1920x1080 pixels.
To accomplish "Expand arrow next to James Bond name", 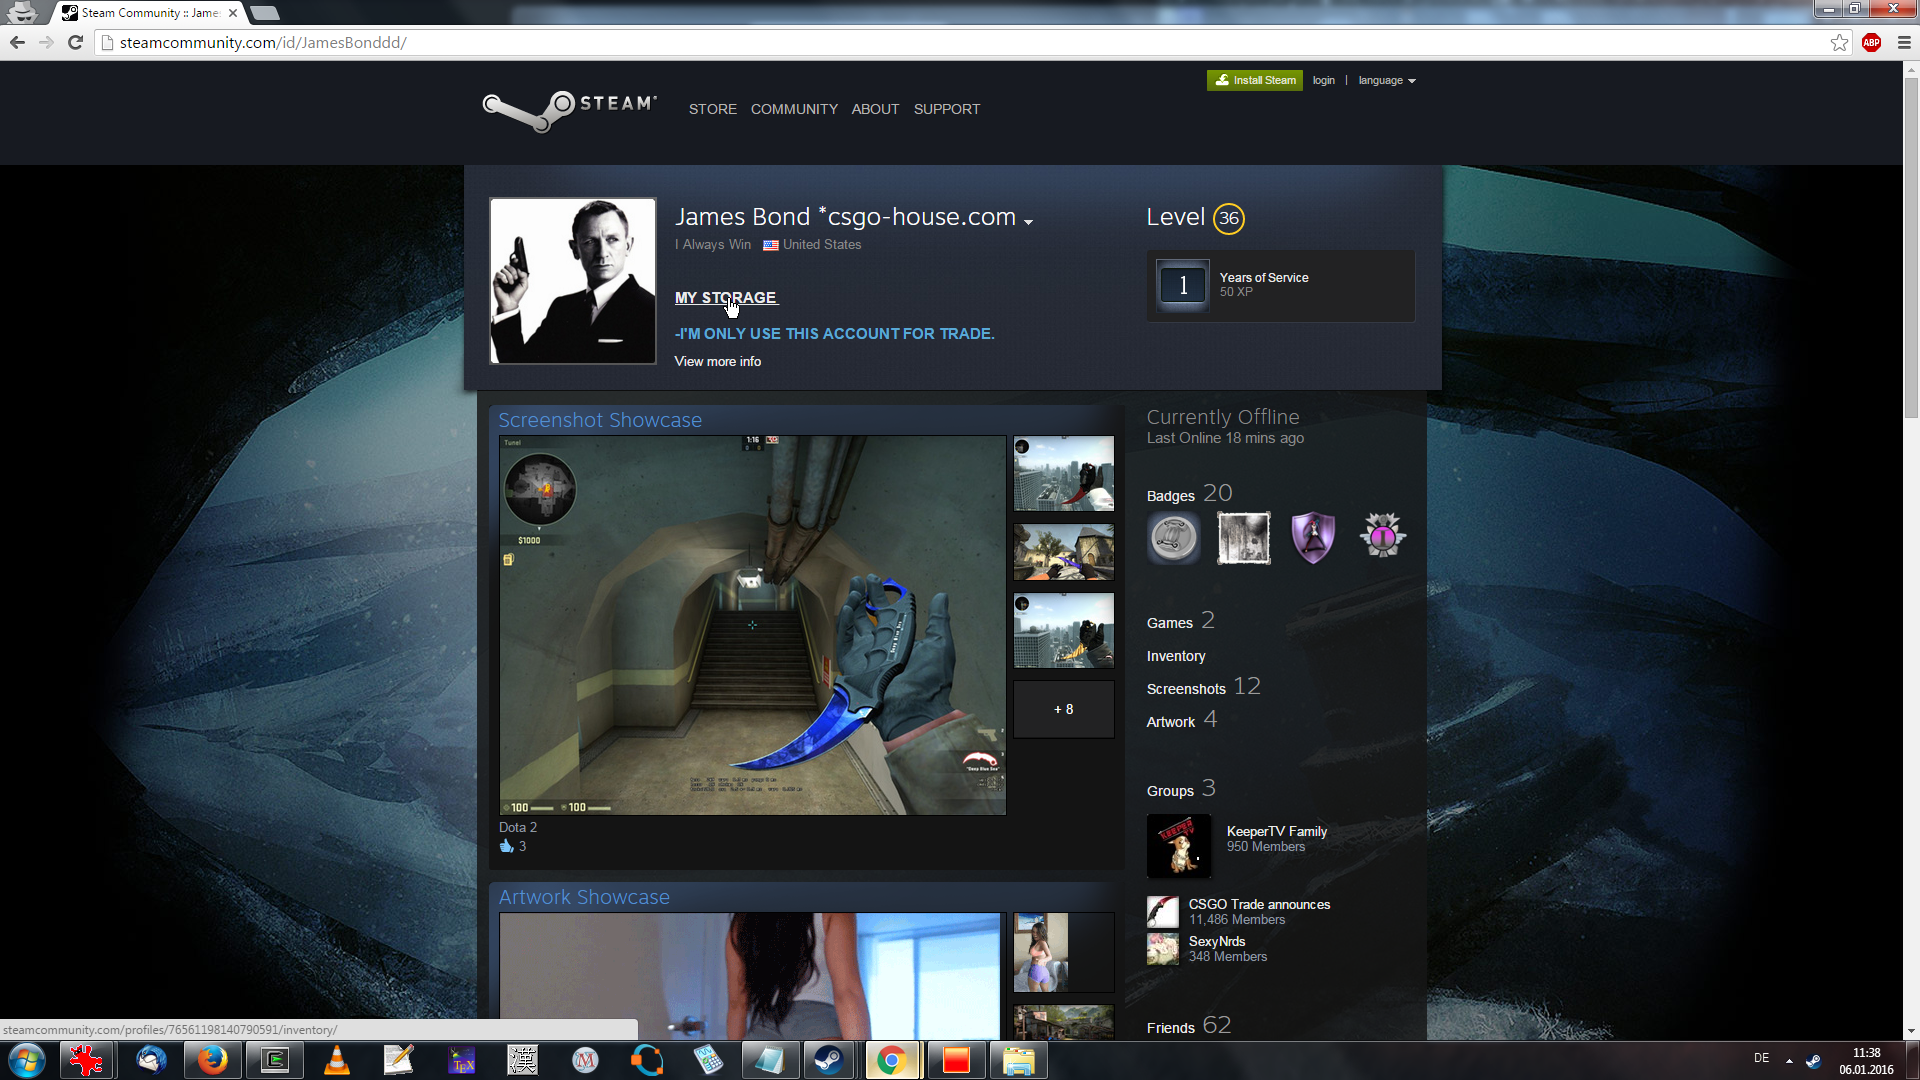I will 1028,222.
